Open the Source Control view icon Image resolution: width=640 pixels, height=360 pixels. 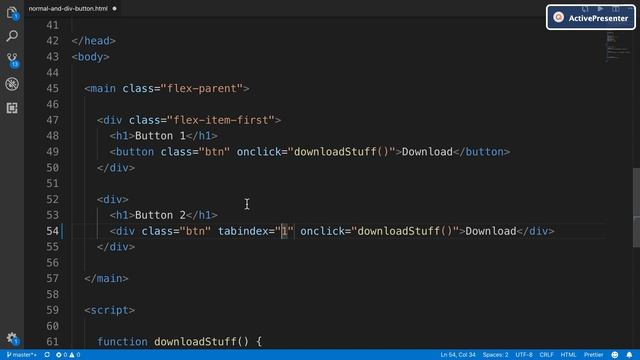pyautogui.click(x=12, y=60)
